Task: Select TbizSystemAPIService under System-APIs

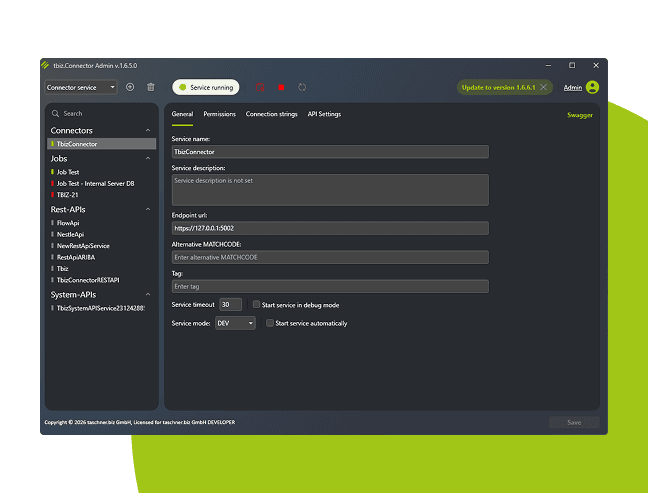Action: 102,308
